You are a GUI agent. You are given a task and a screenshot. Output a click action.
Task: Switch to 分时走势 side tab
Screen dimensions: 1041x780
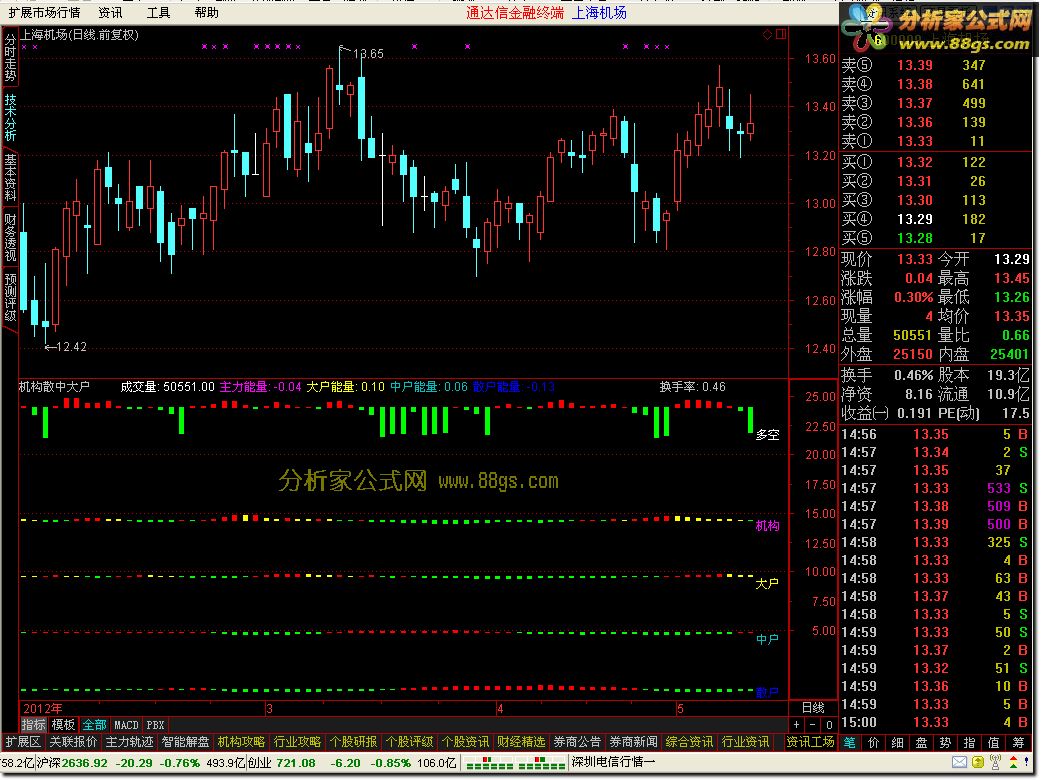(10, 58)
